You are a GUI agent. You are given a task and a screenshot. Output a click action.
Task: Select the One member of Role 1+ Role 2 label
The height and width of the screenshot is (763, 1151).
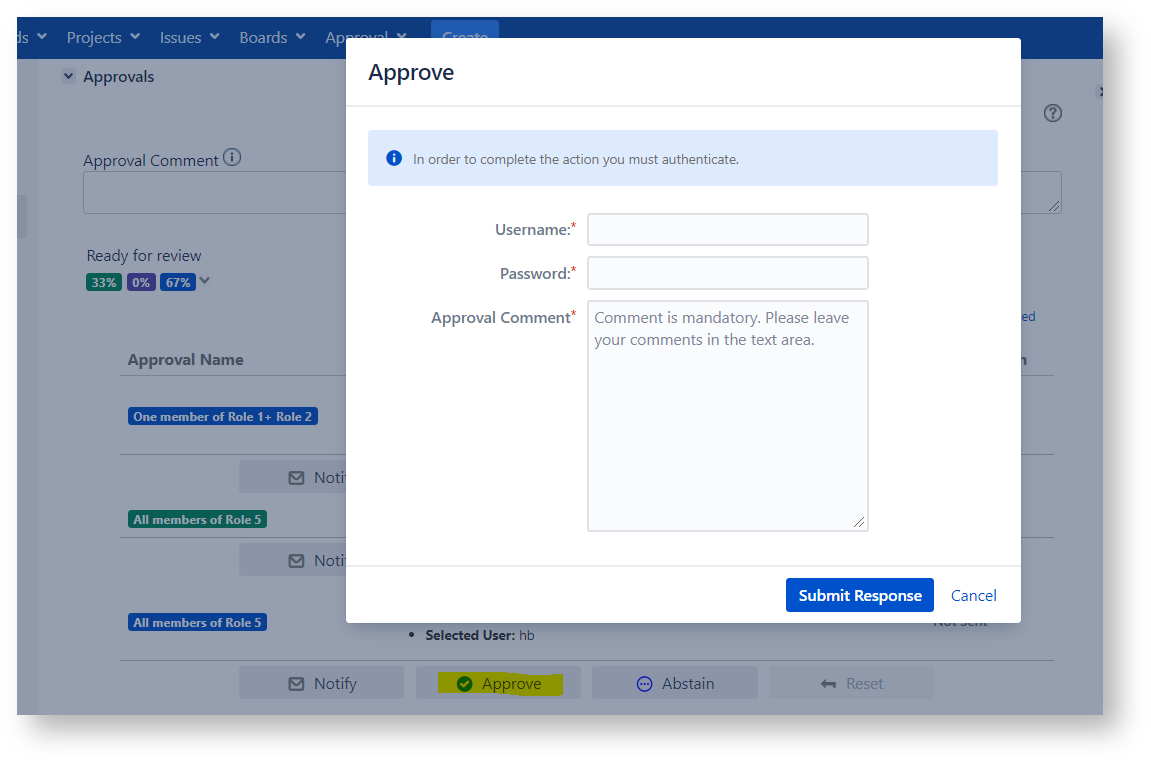point(222,416)
